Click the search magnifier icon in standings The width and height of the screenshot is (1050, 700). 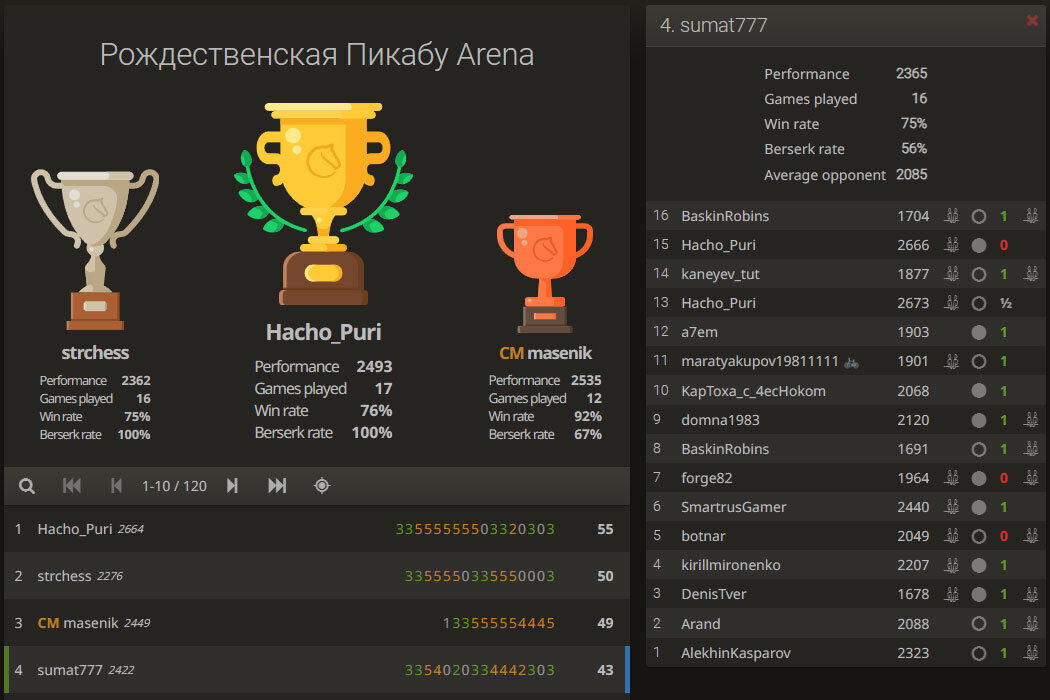point(27,486)
